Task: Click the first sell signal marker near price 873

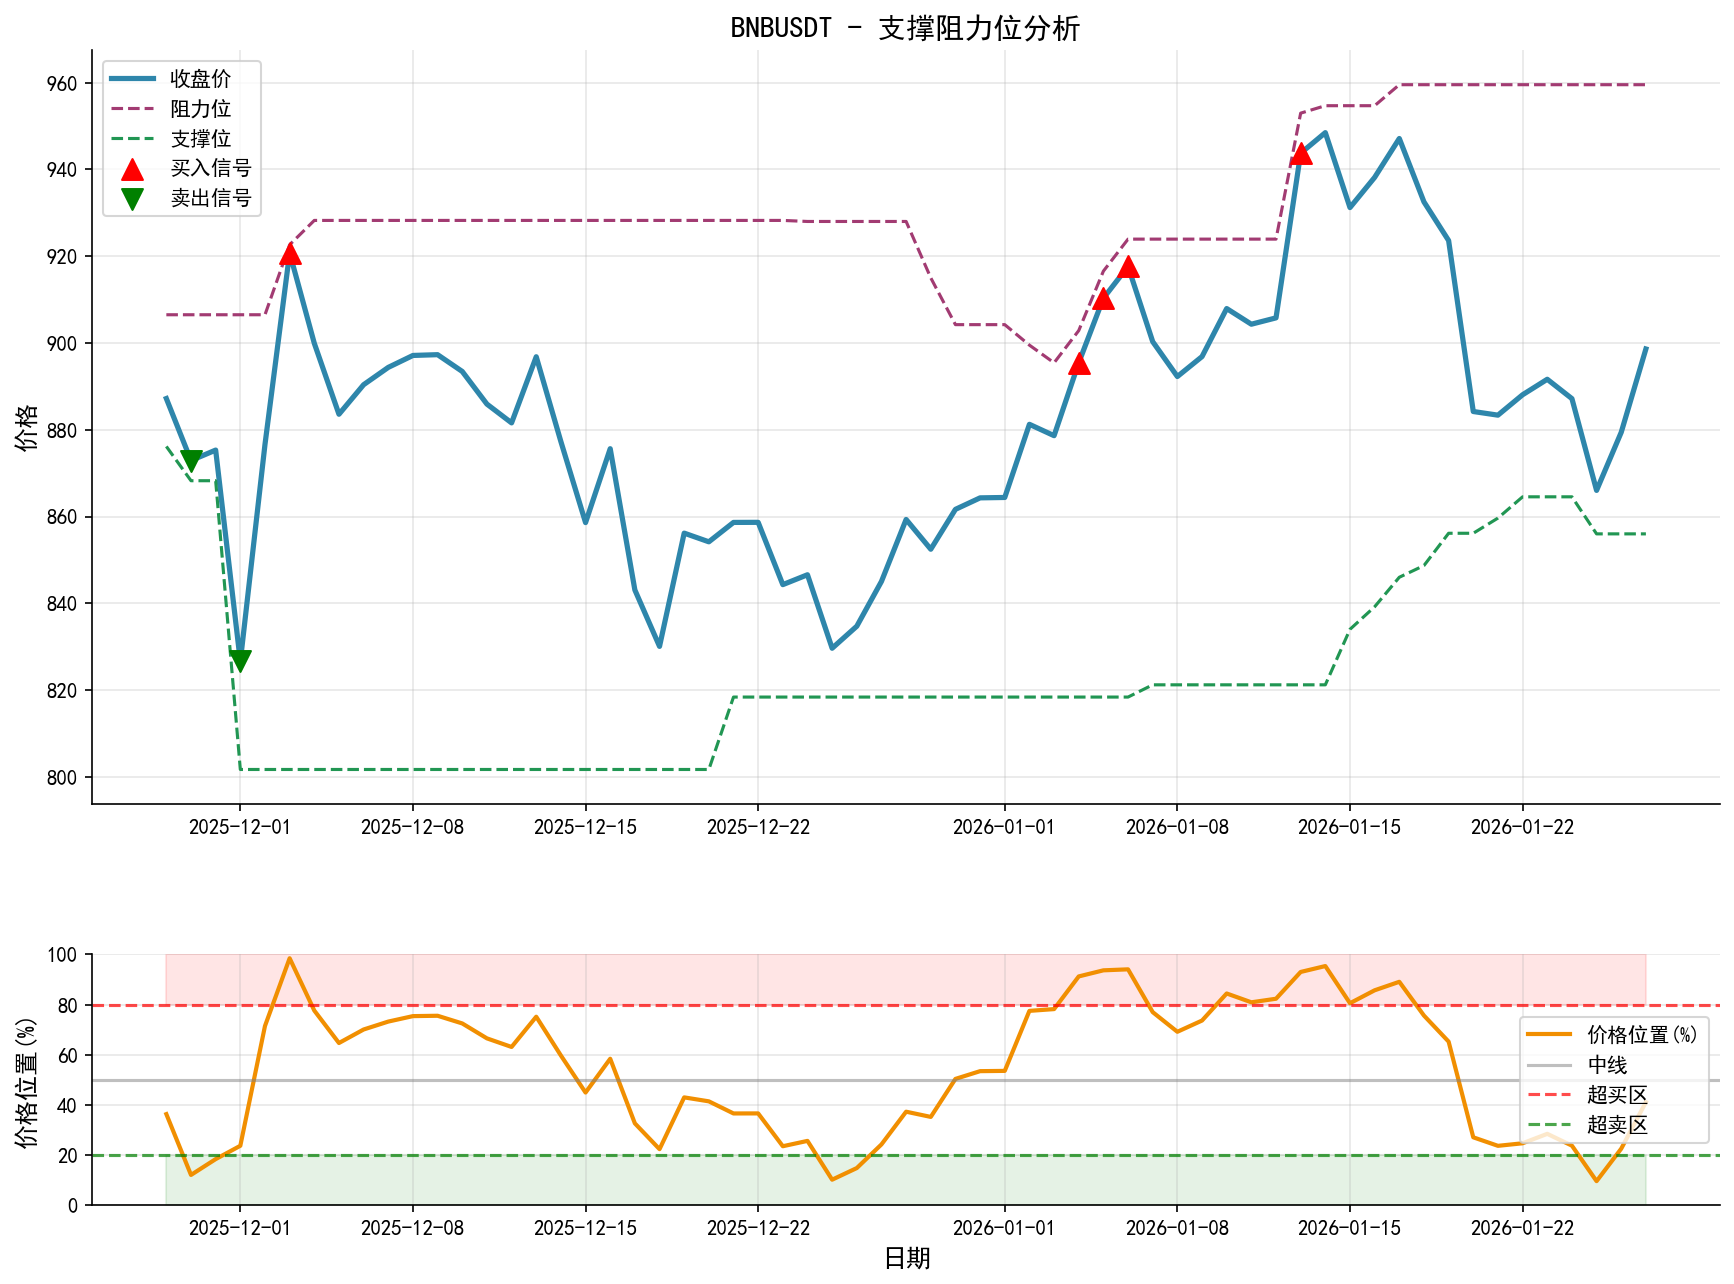Action: click(x=191, y=461)
